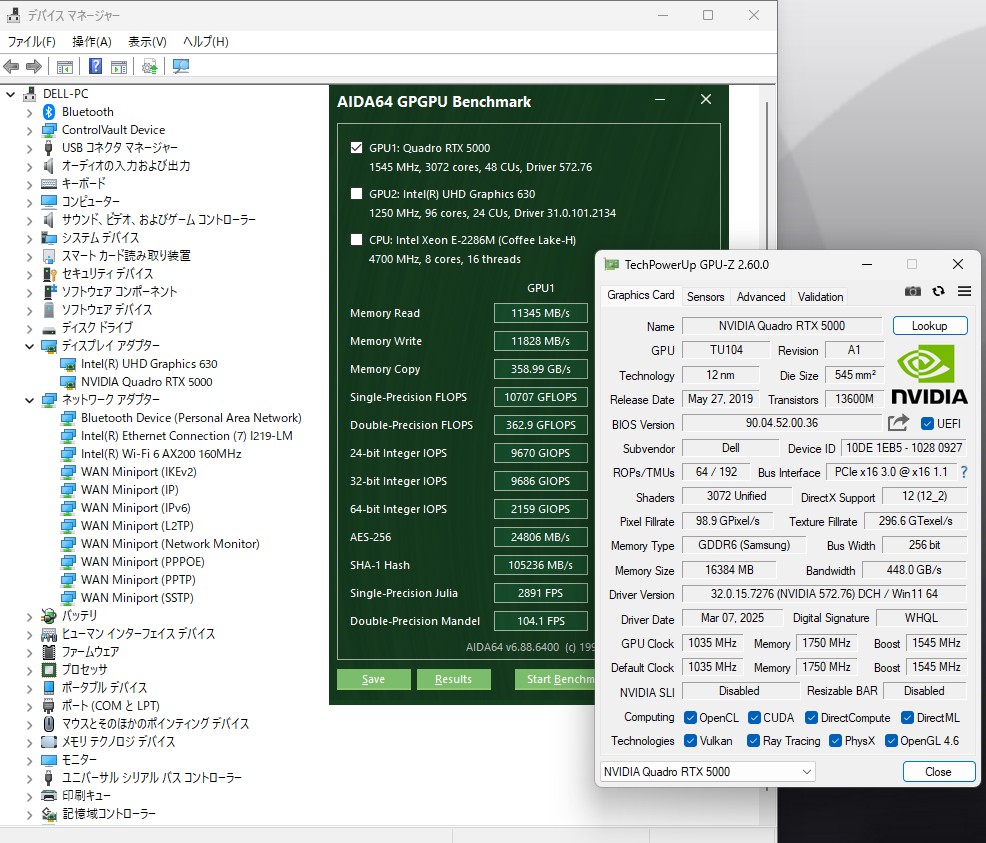
Task: Open the GPU selection dropdown in GPU-Z
Action: coord(707,771)
